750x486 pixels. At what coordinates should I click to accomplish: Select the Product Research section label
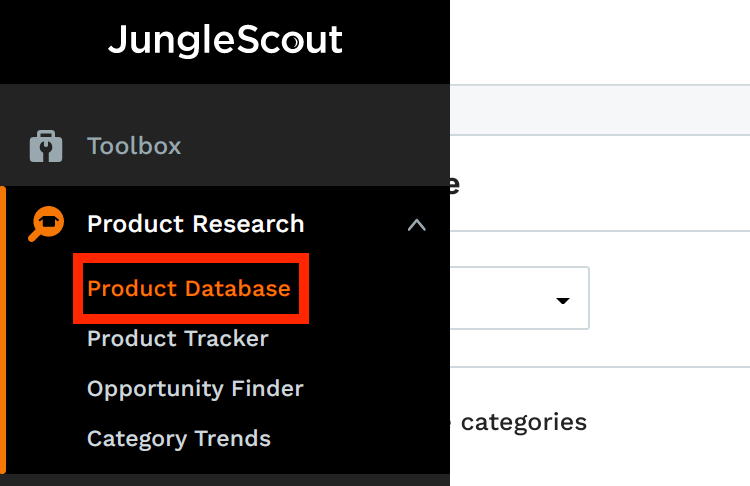pos(195,224)
